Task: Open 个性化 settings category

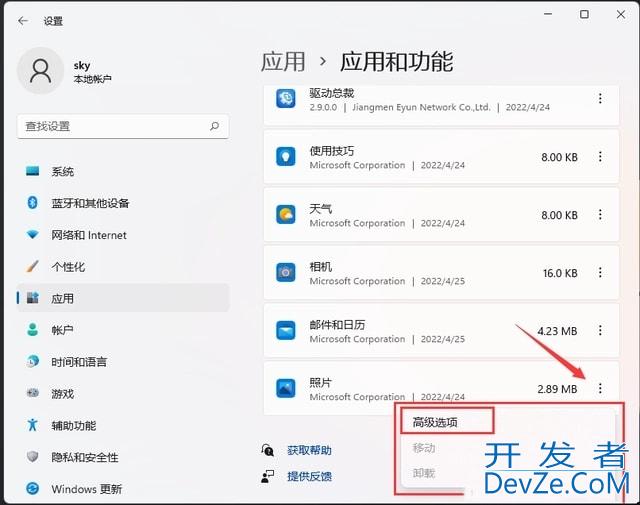Action: point(123,267)
